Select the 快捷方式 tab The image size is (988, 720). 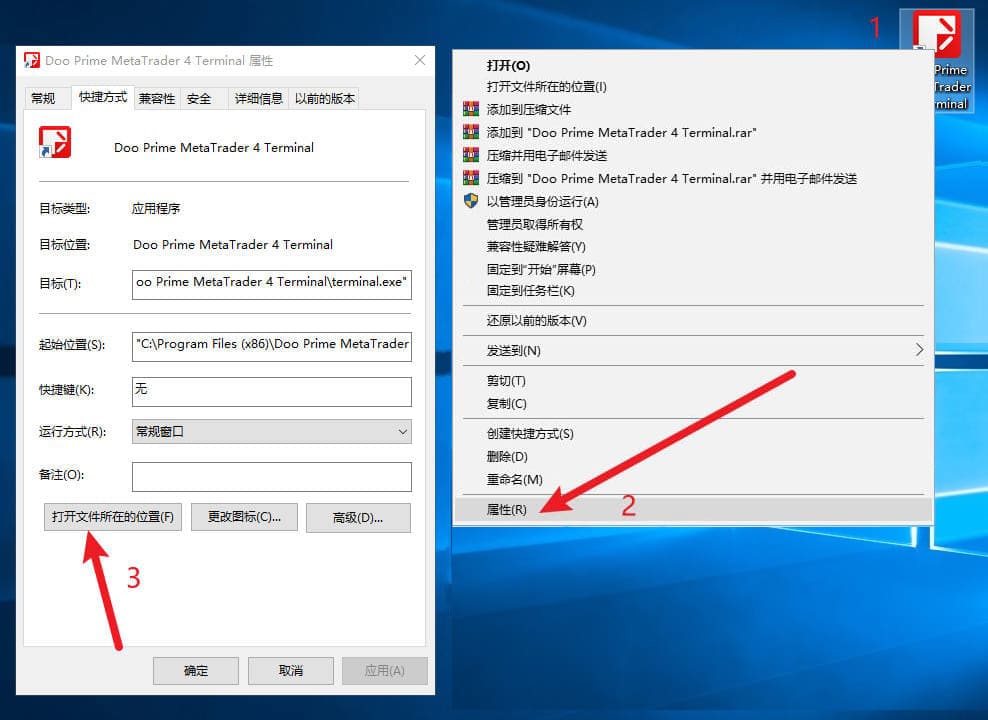pos(103,97)
